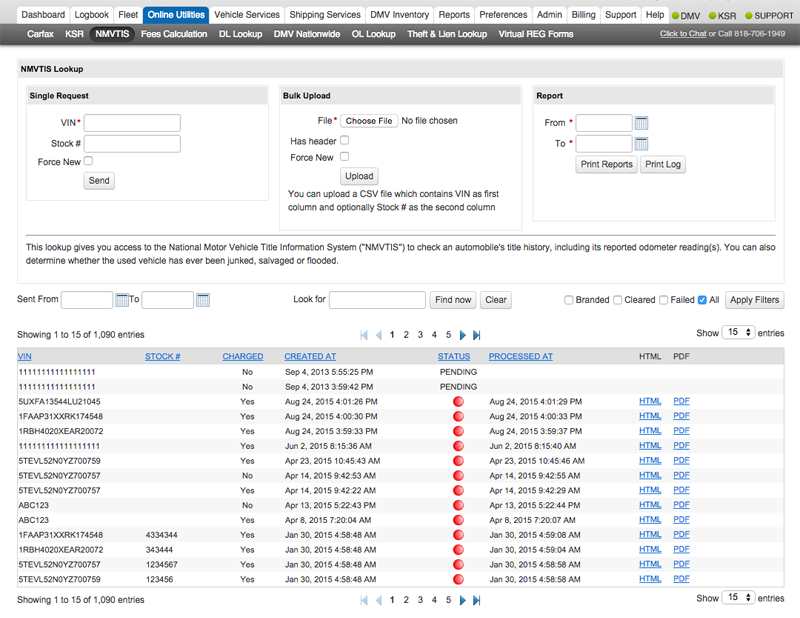This screenshot has height=618, width=800.
Task: Open the bottom Show entries dropdown
Action: pyautogui.click(x=739, y=597)
